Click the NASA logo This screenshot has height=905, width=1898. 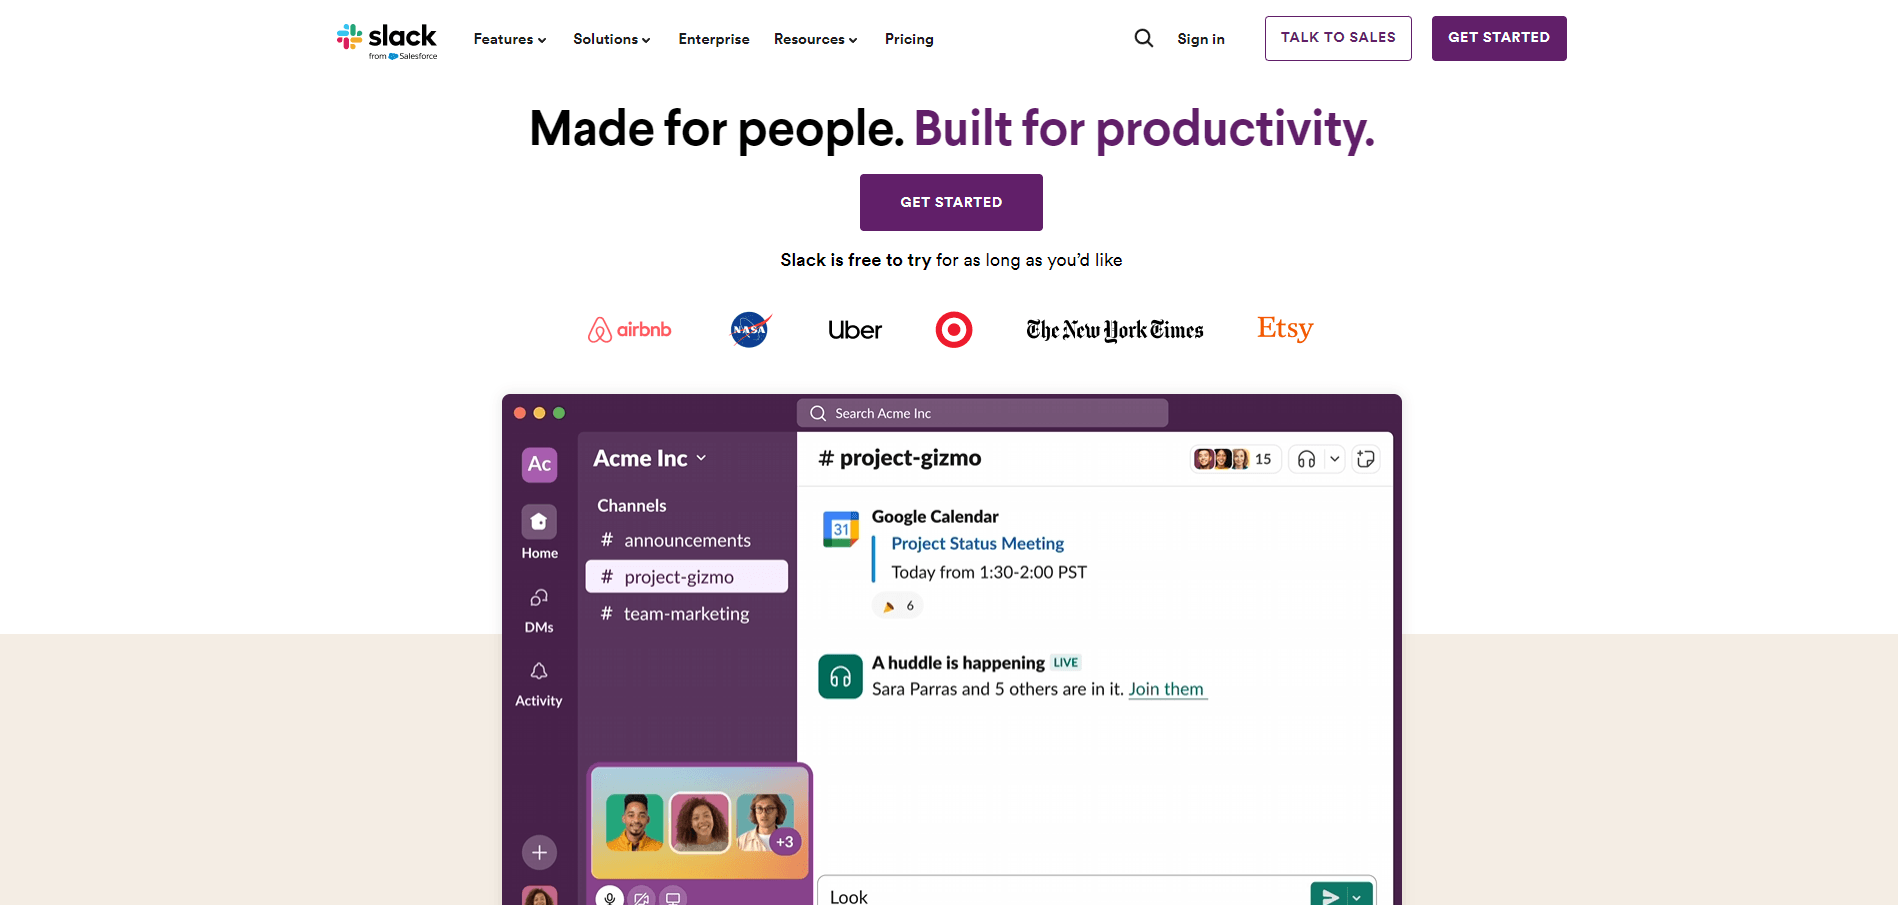click(x=750, y=329)
